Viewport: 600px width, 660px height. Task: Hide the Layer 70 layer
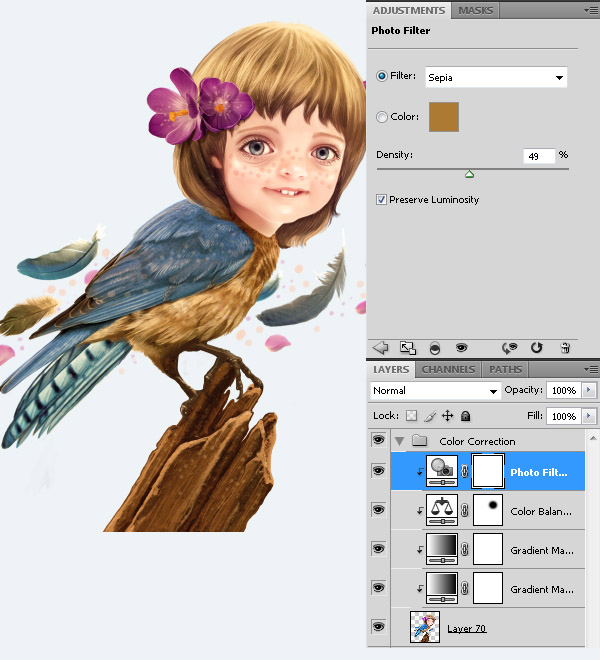[378, 626]
